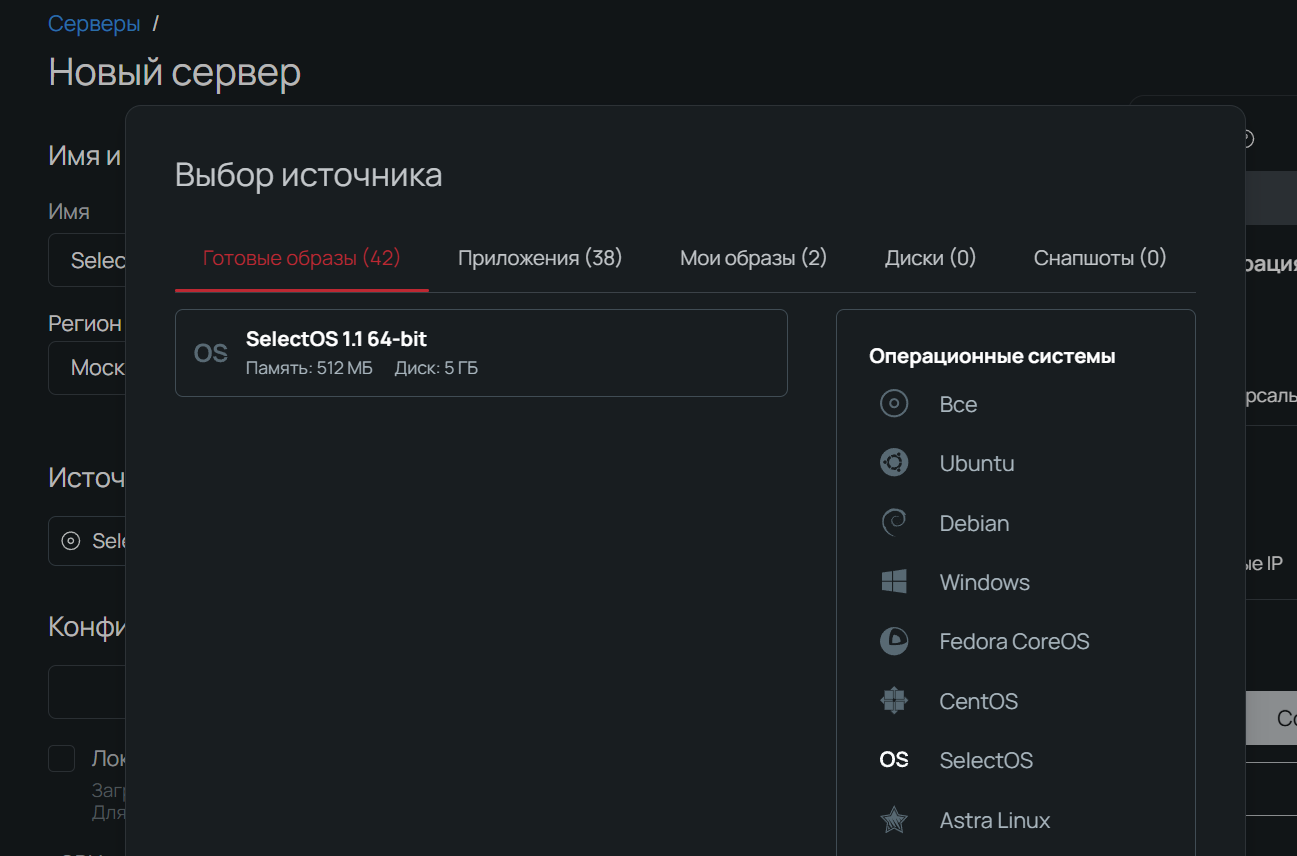Choose the SelectOS 1.1 64-bit image
This screenshot has height=856, width=1297.
(481, 353)
